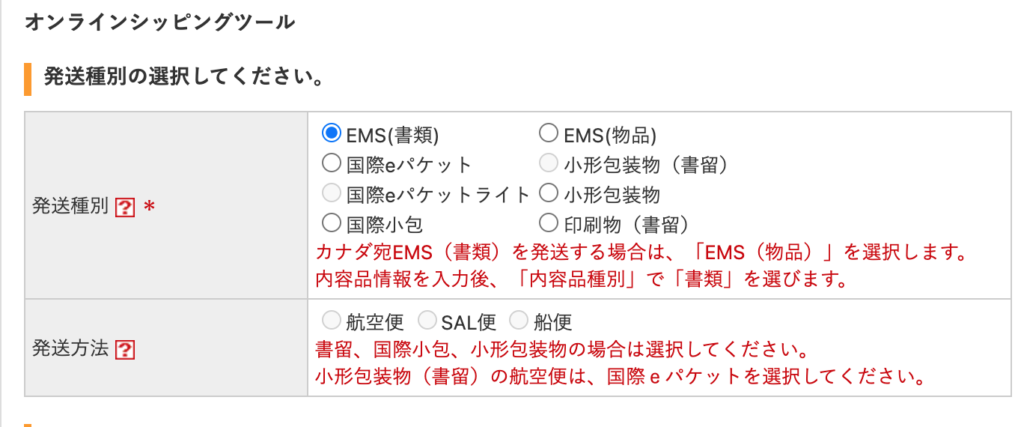Open the help icon beside 発送方法
The image size is (1024, 427).
pos(125,351)
